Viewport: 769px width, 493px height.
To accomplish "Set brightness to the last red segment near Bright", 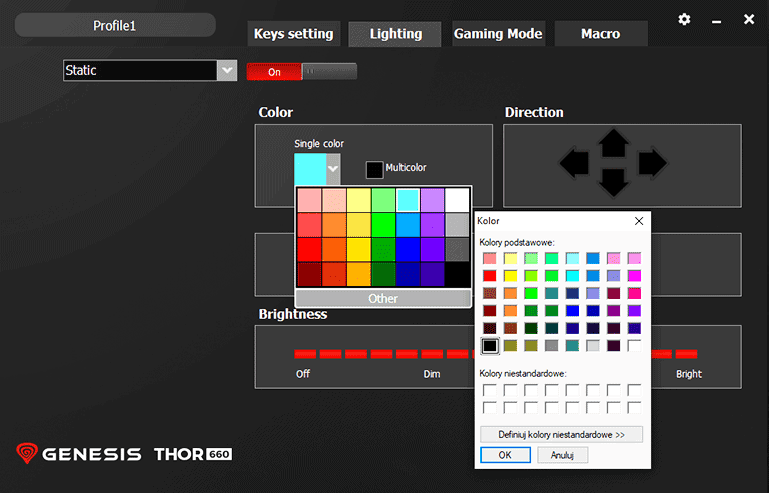I will [x=686, y=354].
